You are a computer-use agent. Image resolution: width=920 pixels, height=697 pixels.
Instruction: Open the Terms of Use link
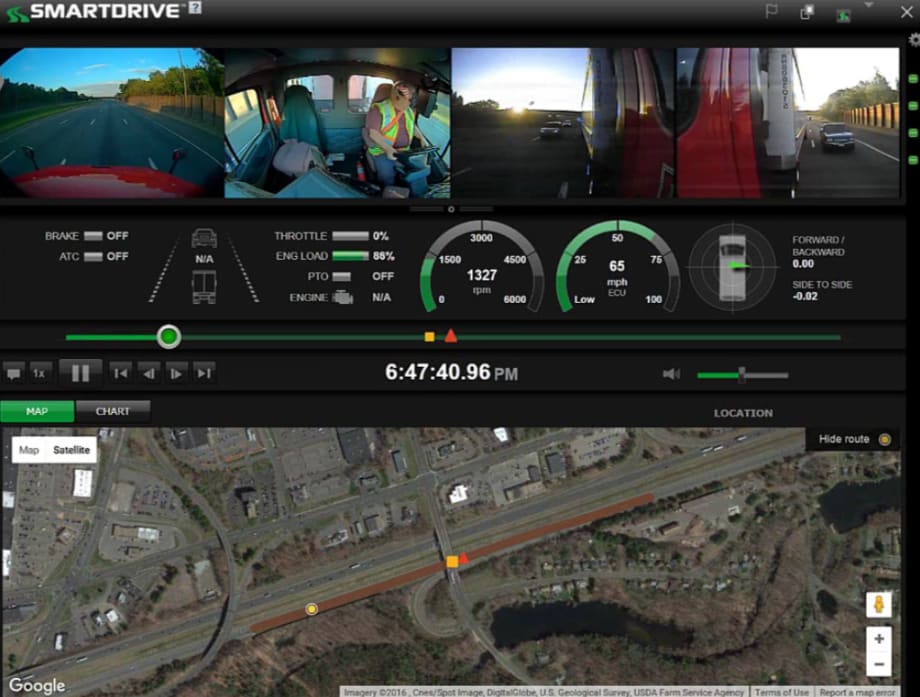coord(781,691)
